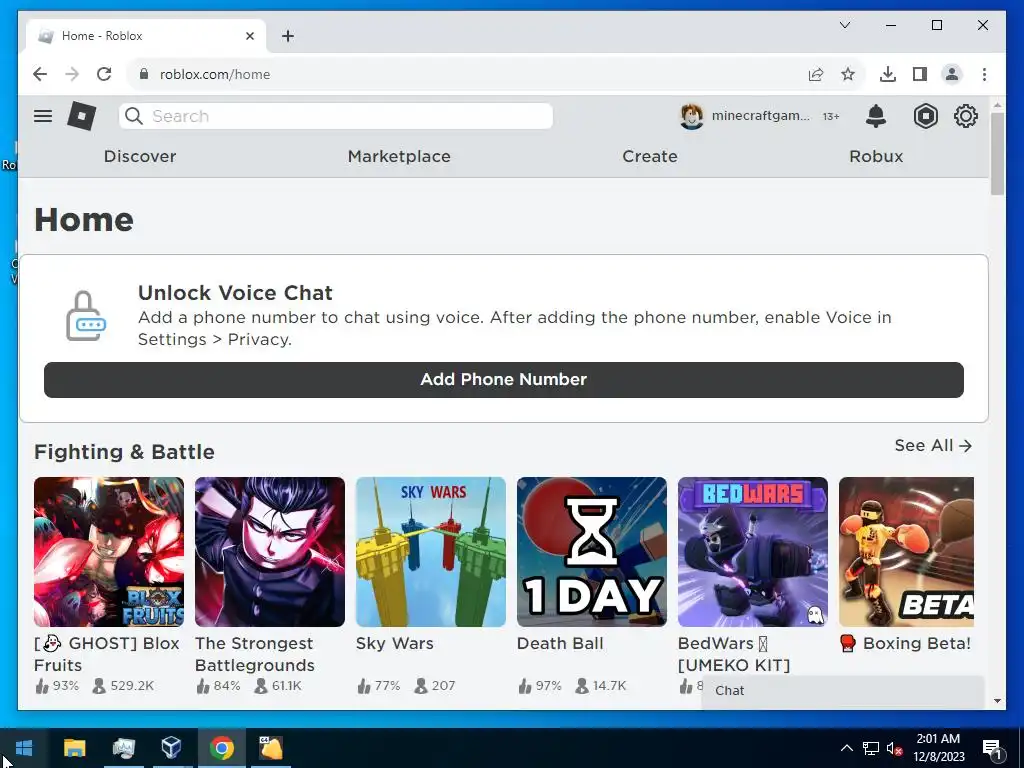1024x768 pixels.
Task: Open the Roblox hamburger navigation menu
Action: pyautogui.click(x=43, y=116)
